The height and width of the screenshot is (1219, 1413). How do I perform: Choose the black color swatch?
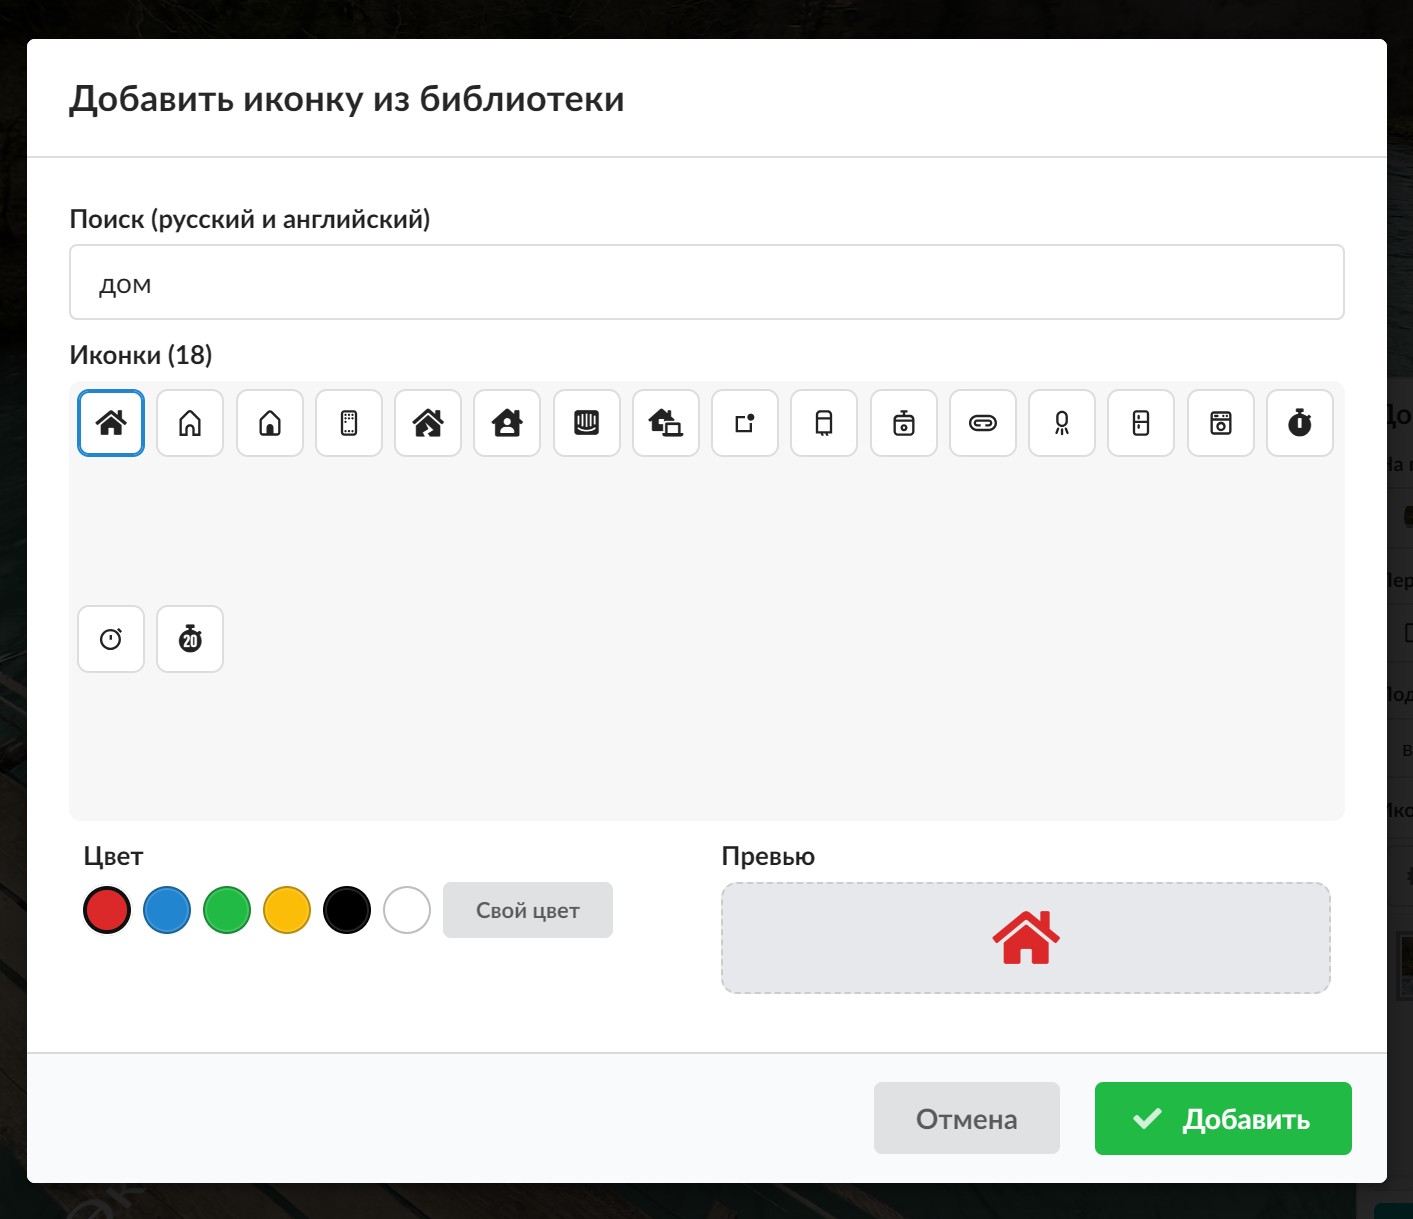(x=347, y=910)
